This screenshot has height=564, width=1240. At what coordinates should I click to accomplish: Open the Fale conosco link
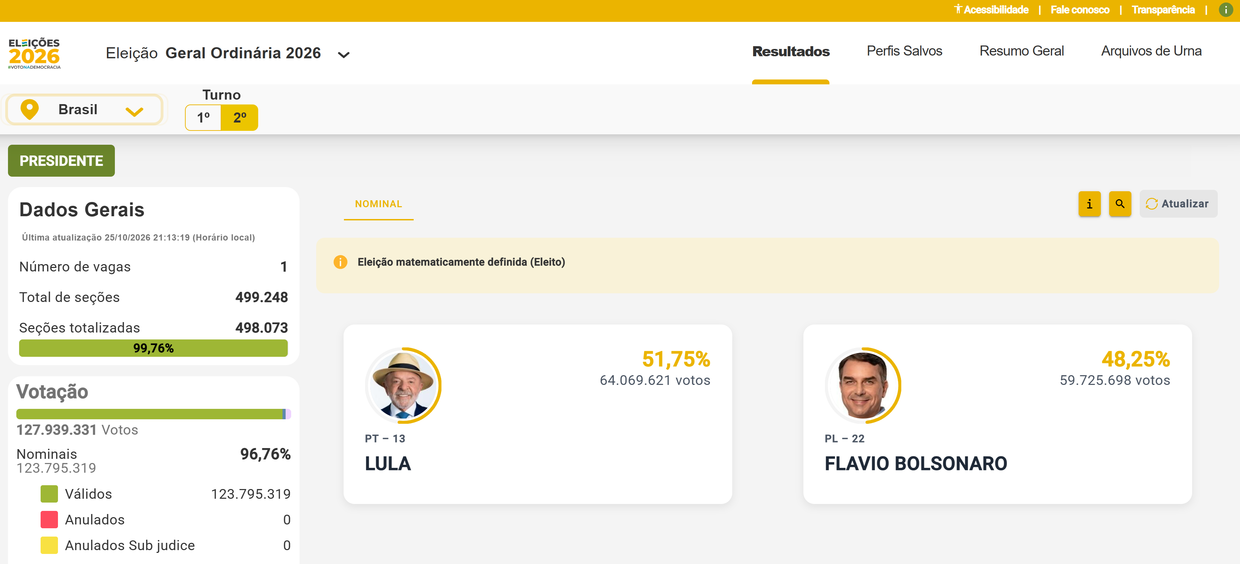[x=1080, y=10]
